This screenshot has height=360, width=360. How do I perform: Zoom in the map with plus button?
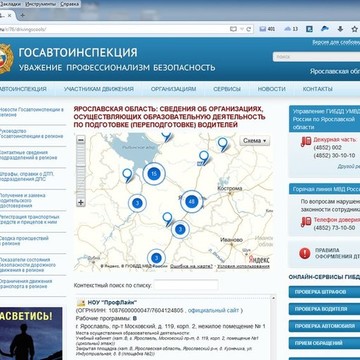(81, 202)
